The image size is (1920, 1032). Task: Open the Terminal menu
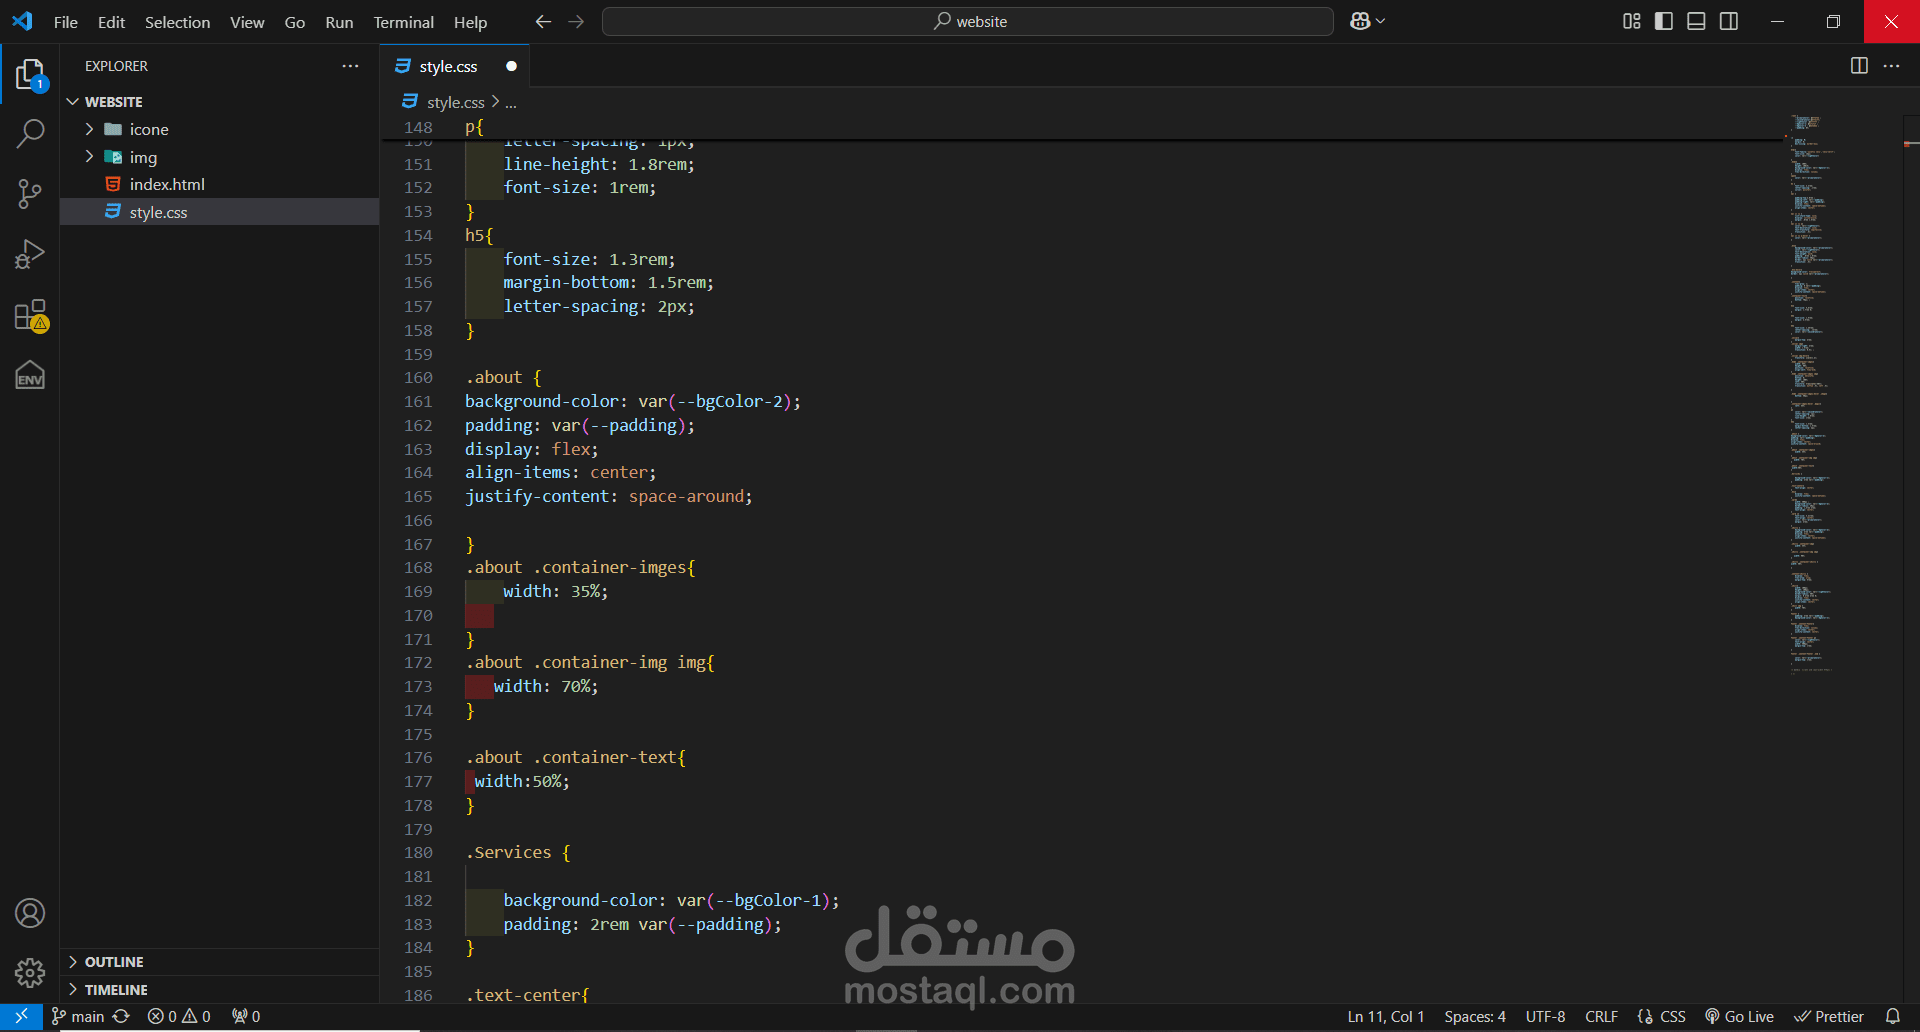[x=403, y=22]
